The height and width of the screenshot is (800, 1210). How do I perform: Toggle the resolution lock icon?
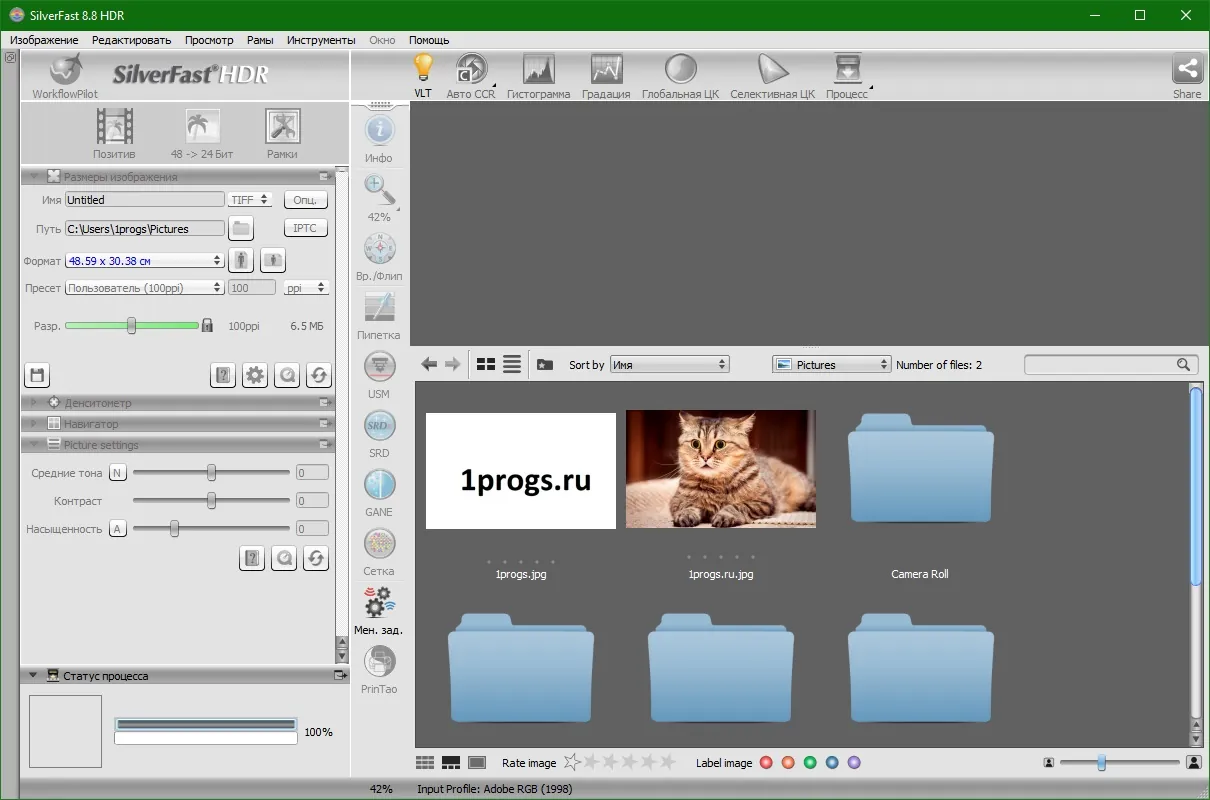pos(208,325)
